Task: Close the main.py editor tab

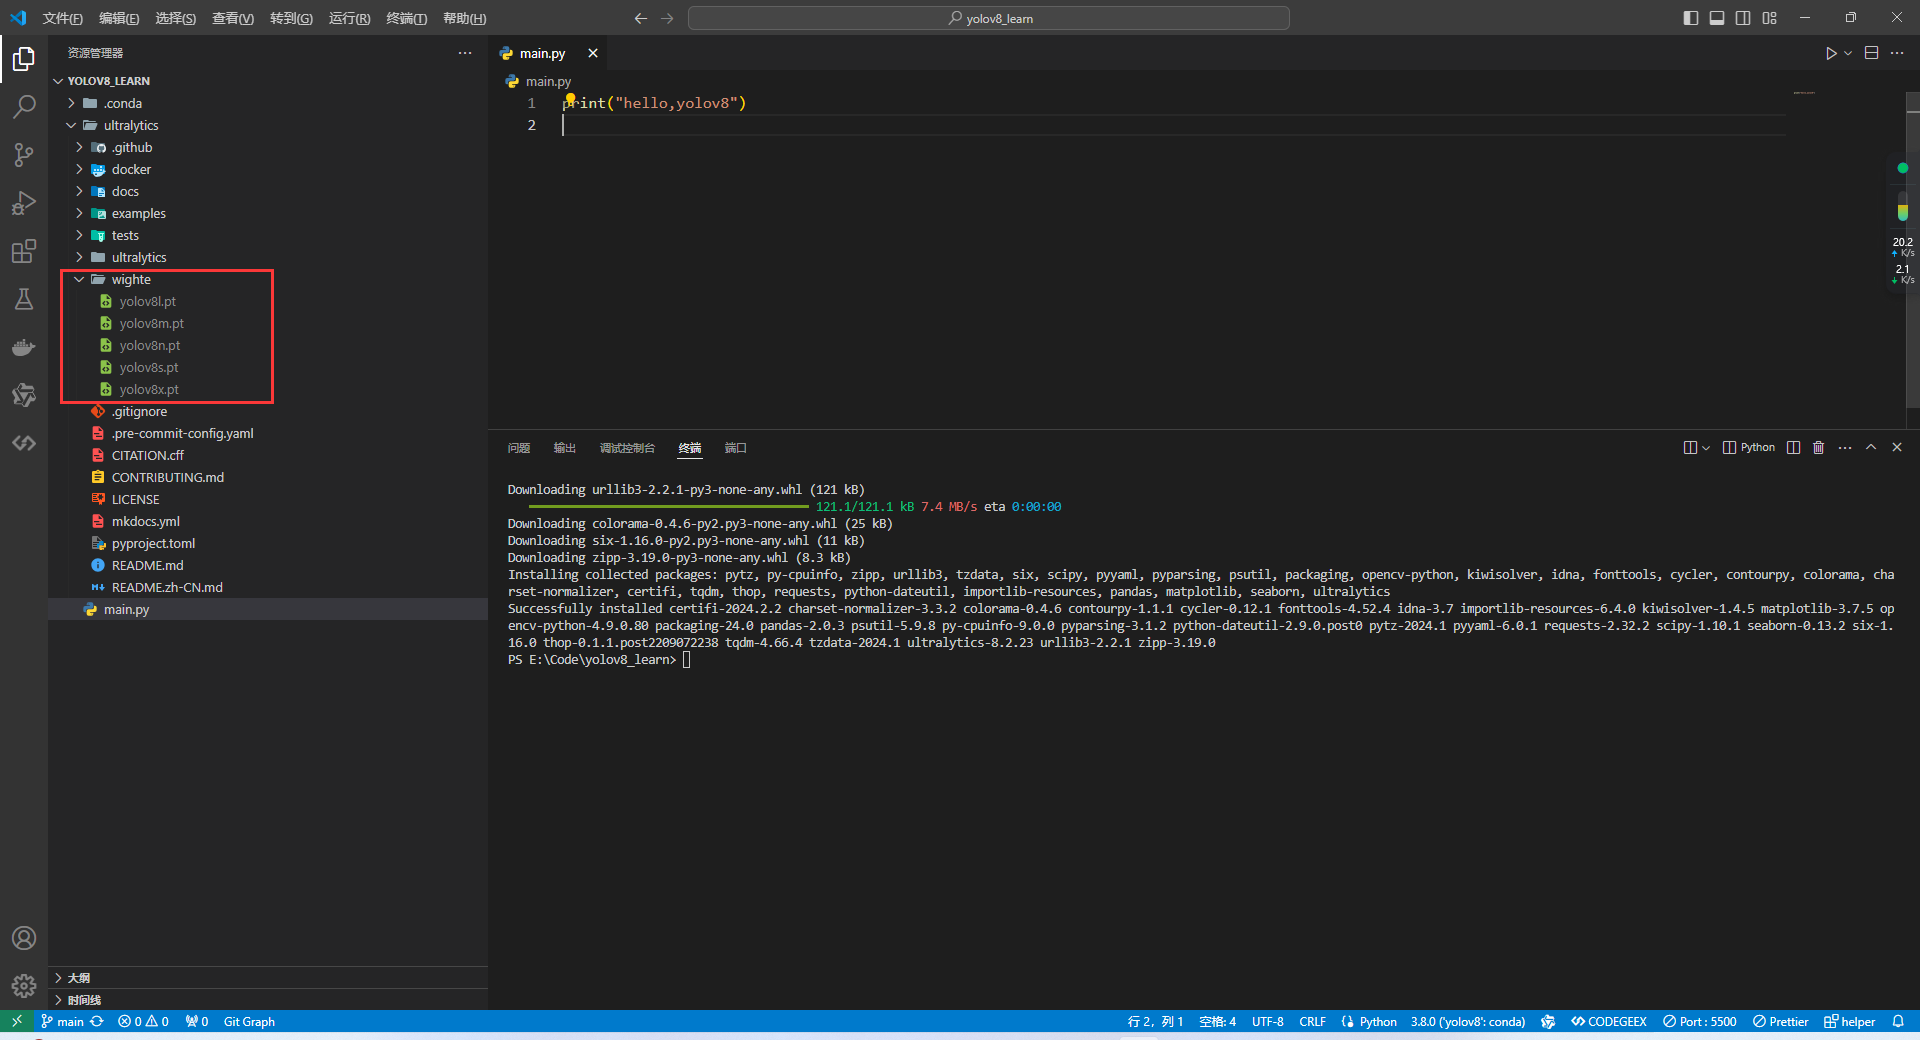Action: tap(593, 53)
